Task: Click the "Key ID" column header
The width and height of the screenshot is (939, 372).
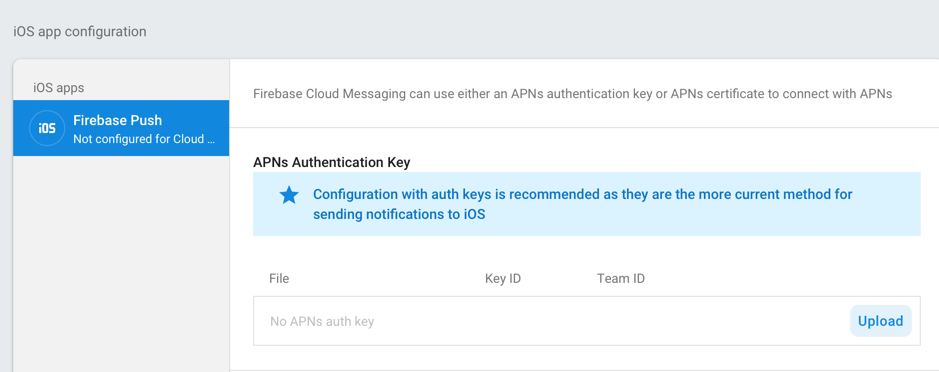Action: pos(503,279)
